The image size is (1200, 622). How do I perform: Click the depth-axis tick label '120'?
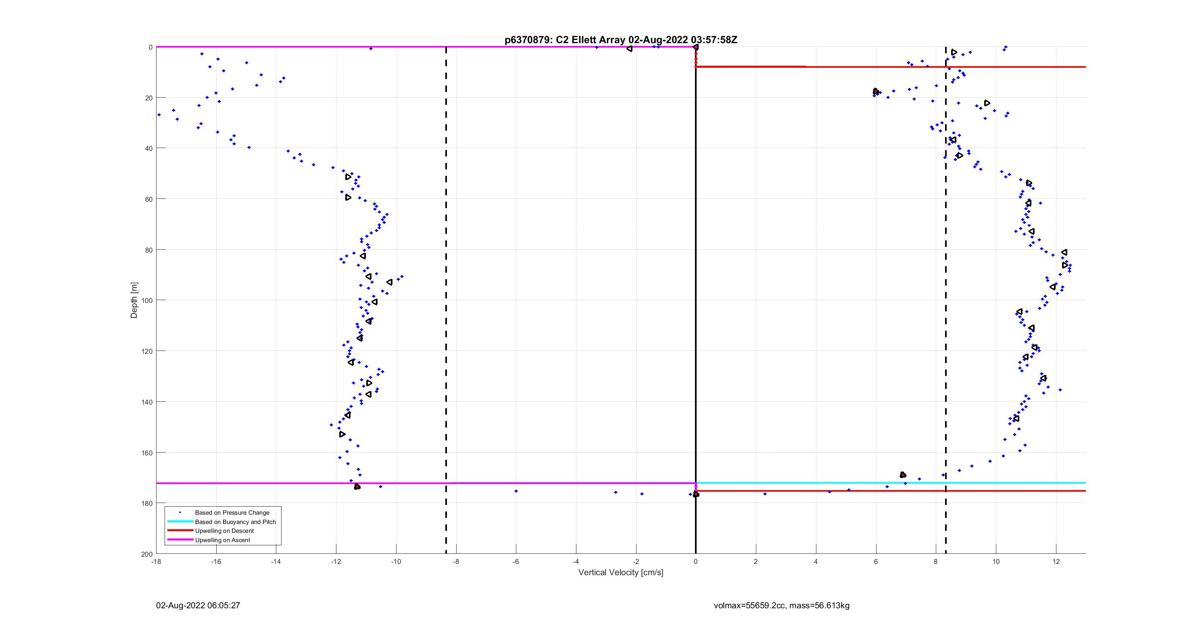tap(146, 351)
